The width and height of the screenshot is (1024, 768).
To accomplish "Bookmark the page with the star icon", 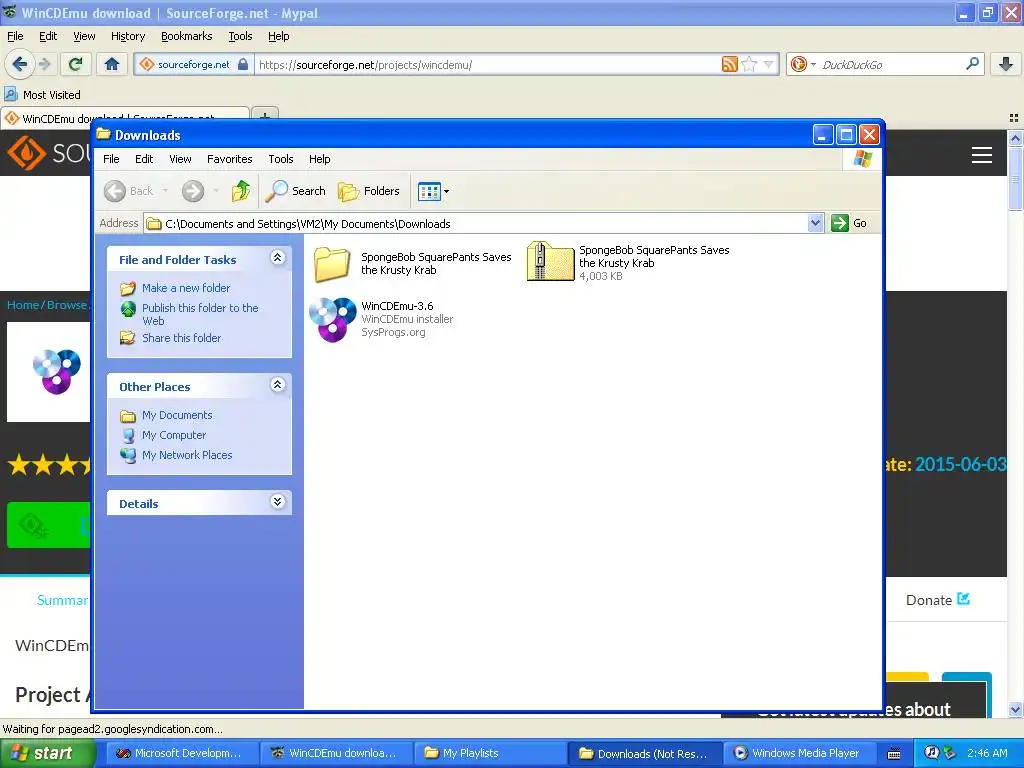I will (749, 64).
